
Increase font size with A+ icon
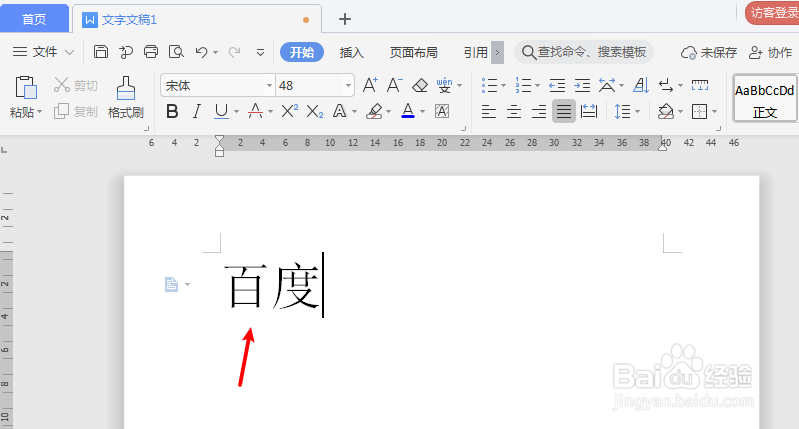(370, 85)
